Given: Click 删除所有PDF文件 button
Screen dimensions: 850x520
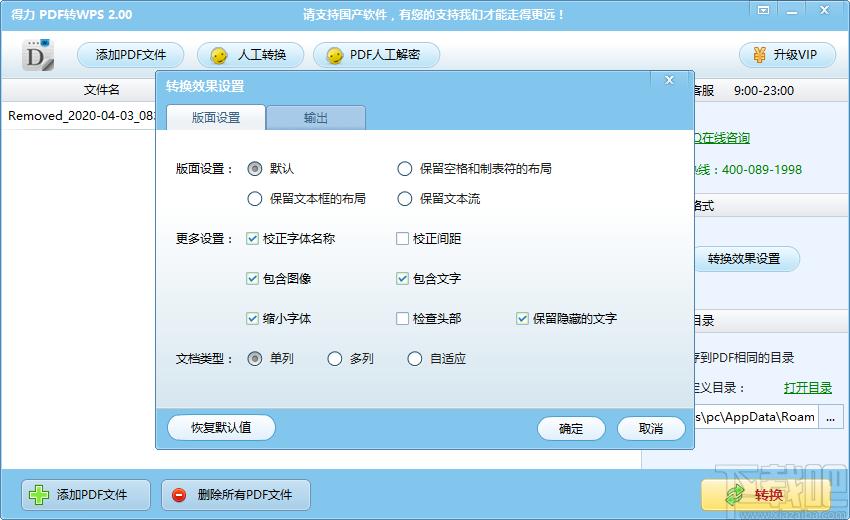Looking at the screenshot, I should (236, 495).
